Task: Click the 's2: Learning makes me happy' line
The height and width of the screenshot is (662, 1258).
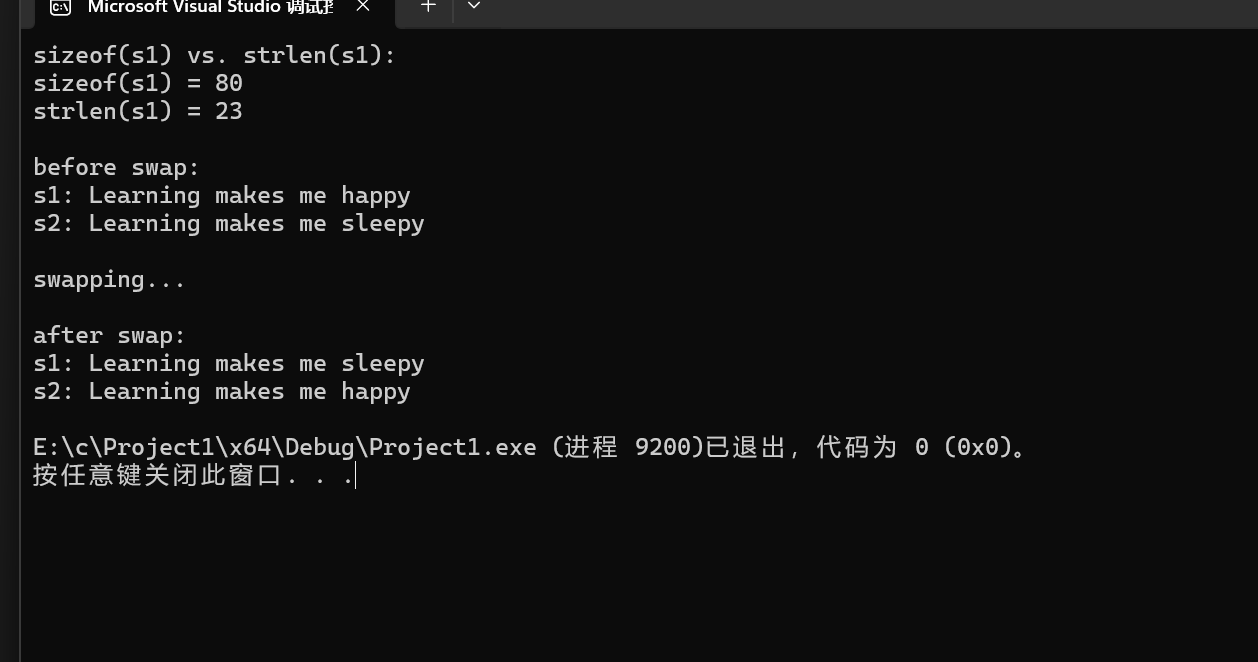Action: [222, 391]
